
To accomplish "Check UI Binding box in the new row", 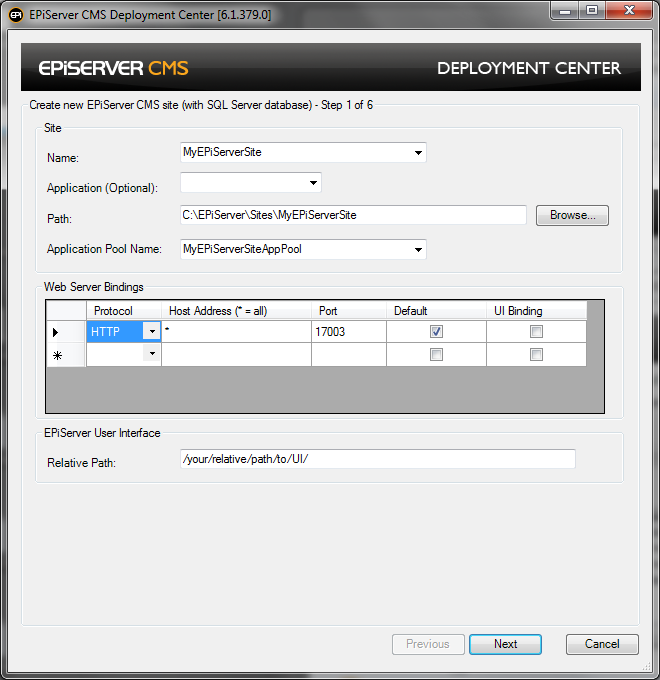I will pos(536,355).
